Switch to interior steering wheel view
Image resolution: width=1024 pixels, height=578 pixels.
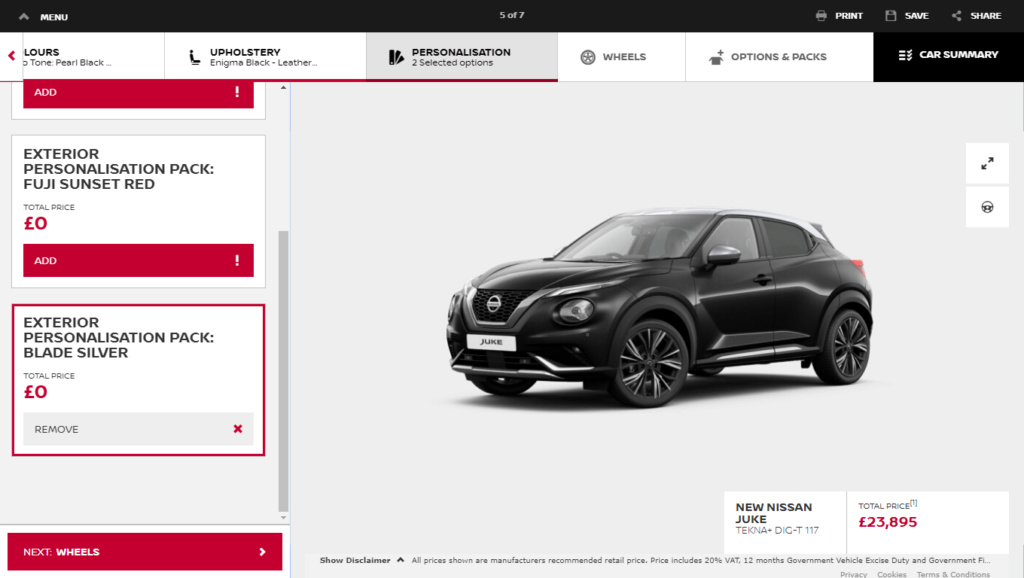[987, 207]
